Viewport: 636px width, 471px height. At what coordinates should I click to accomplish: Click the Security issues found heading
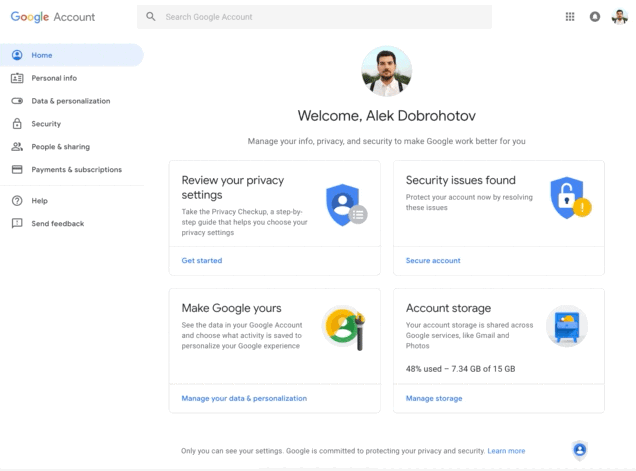click(460, 180)
